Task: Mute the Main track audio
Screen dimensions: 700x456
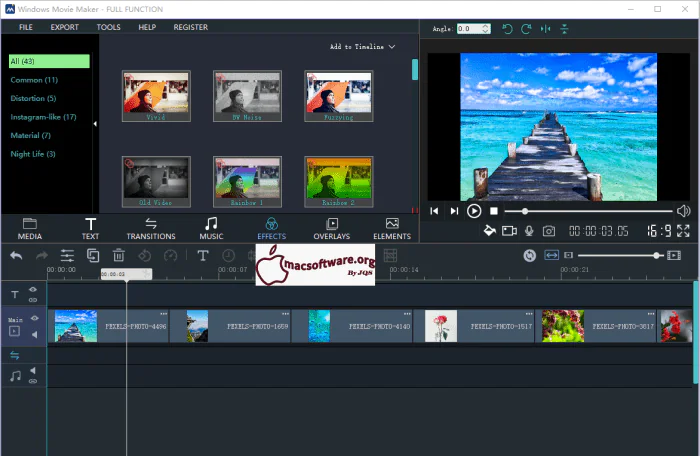Action: click(x=34, y=335)
